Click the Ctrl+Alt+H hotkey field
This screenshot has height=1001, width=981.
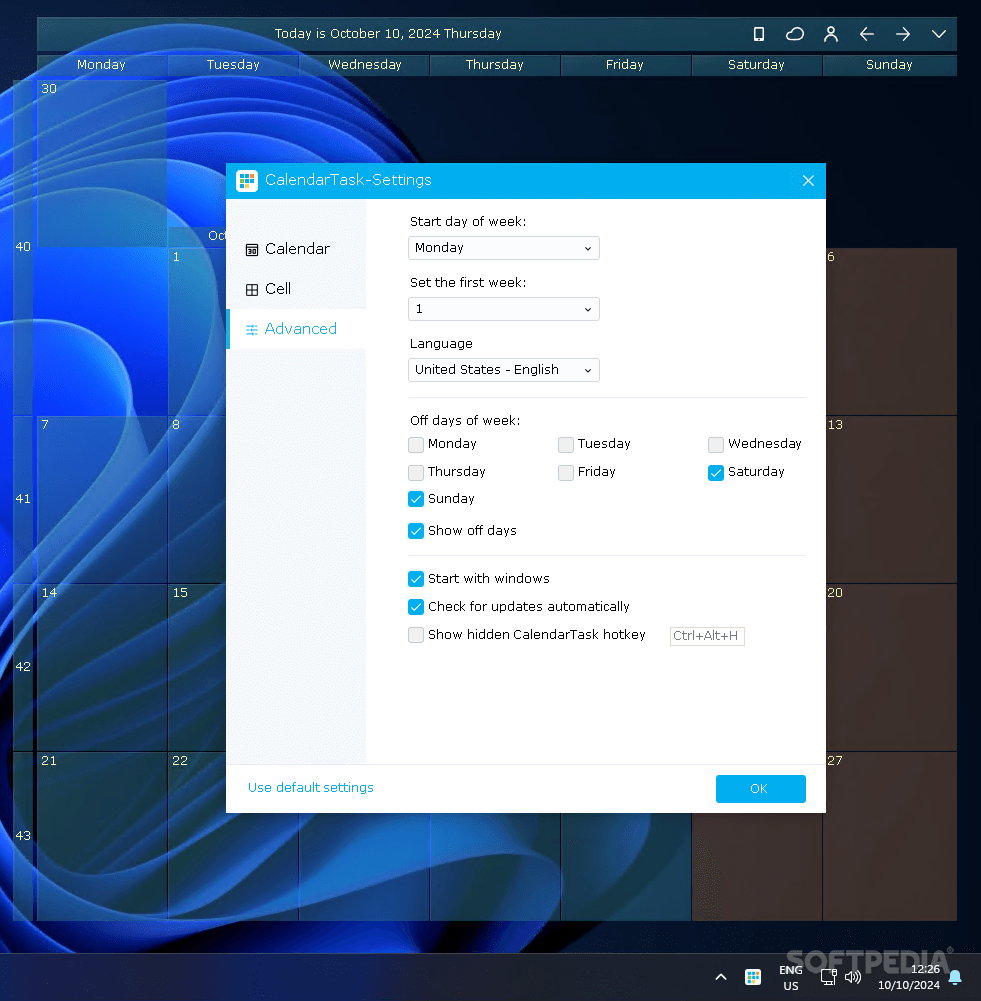tap(707, 635)
